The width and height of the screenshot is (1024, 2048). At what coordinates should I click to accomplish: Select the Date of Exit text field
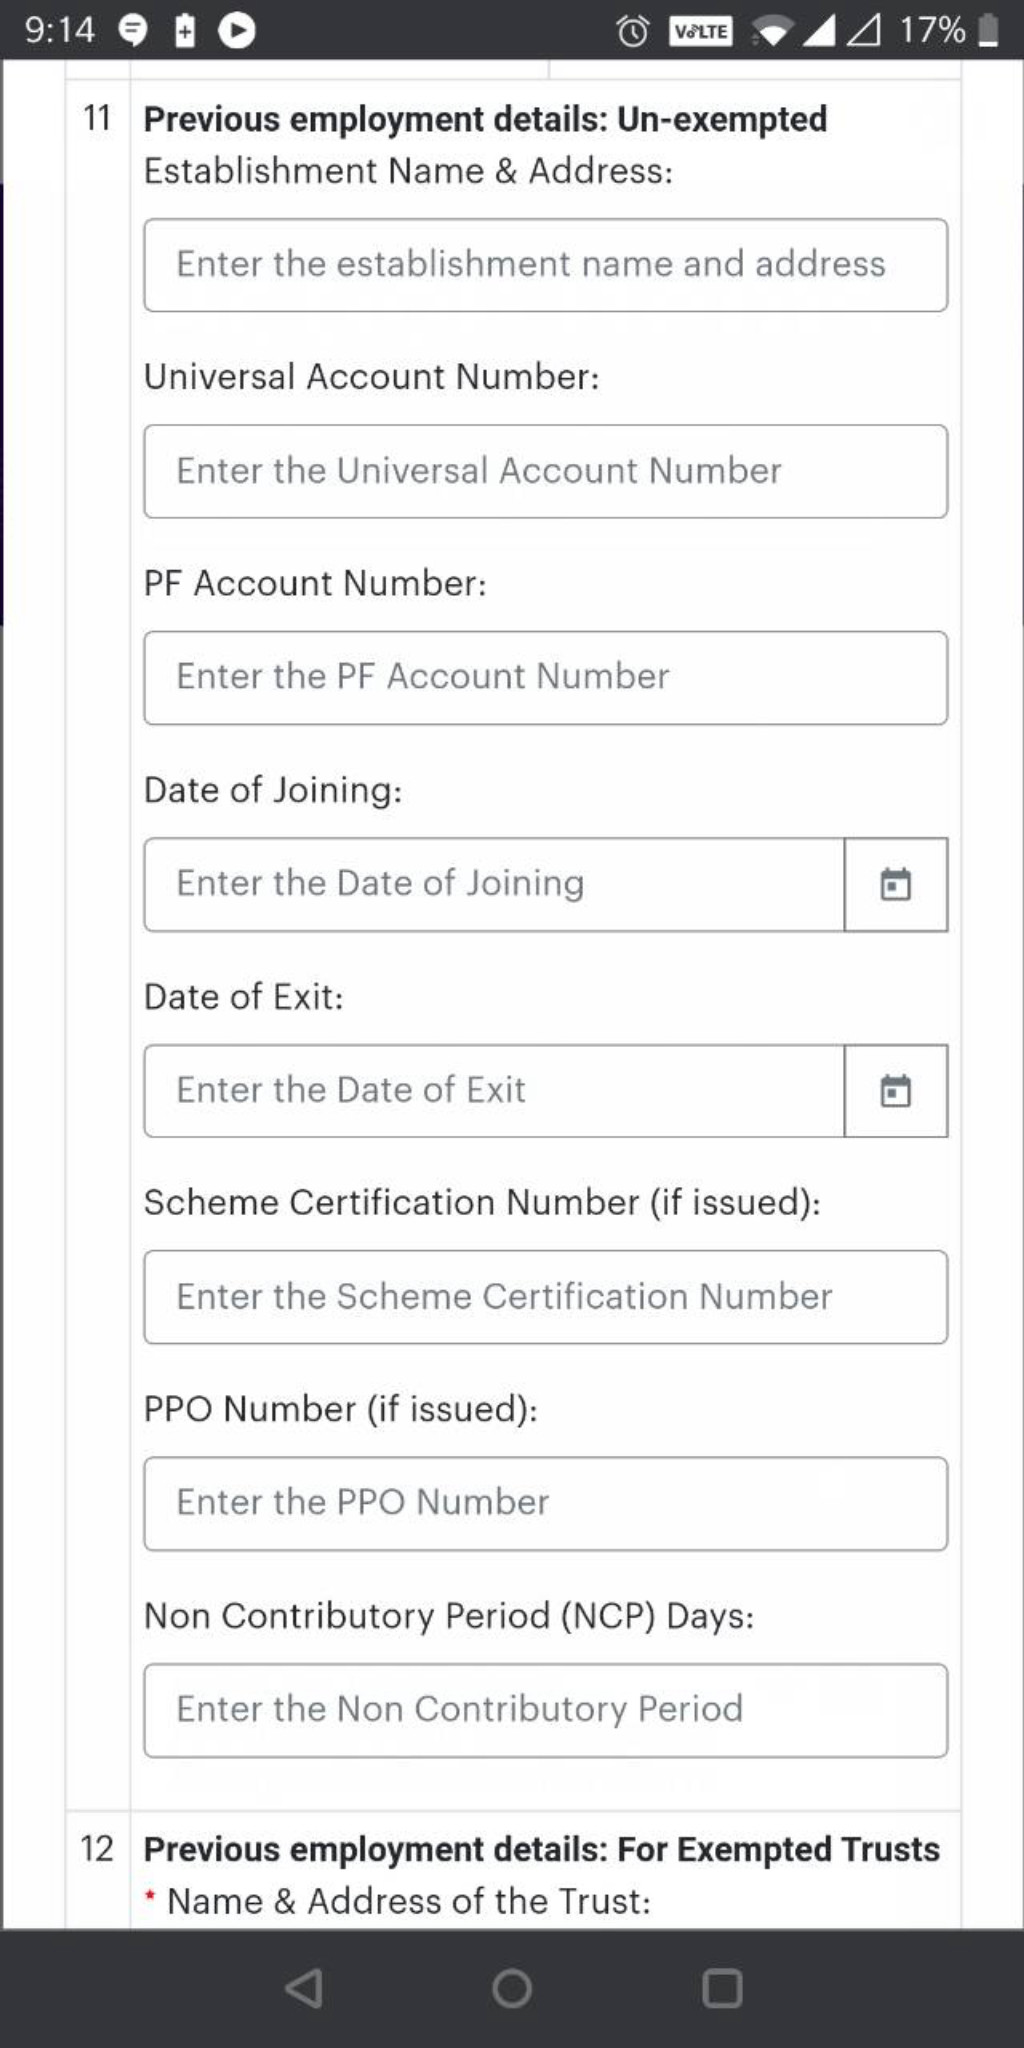[x=495, y=1091]
